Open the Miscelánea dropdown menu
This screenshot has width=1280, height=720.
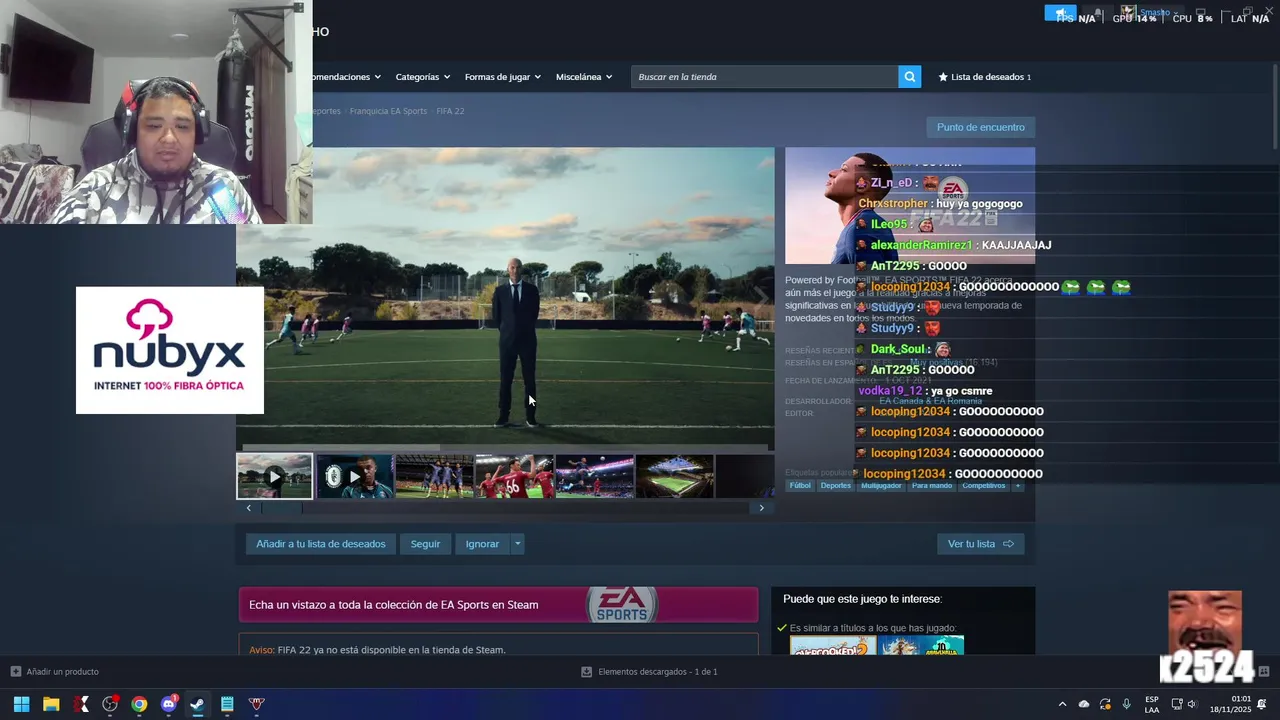coord(584,77)
